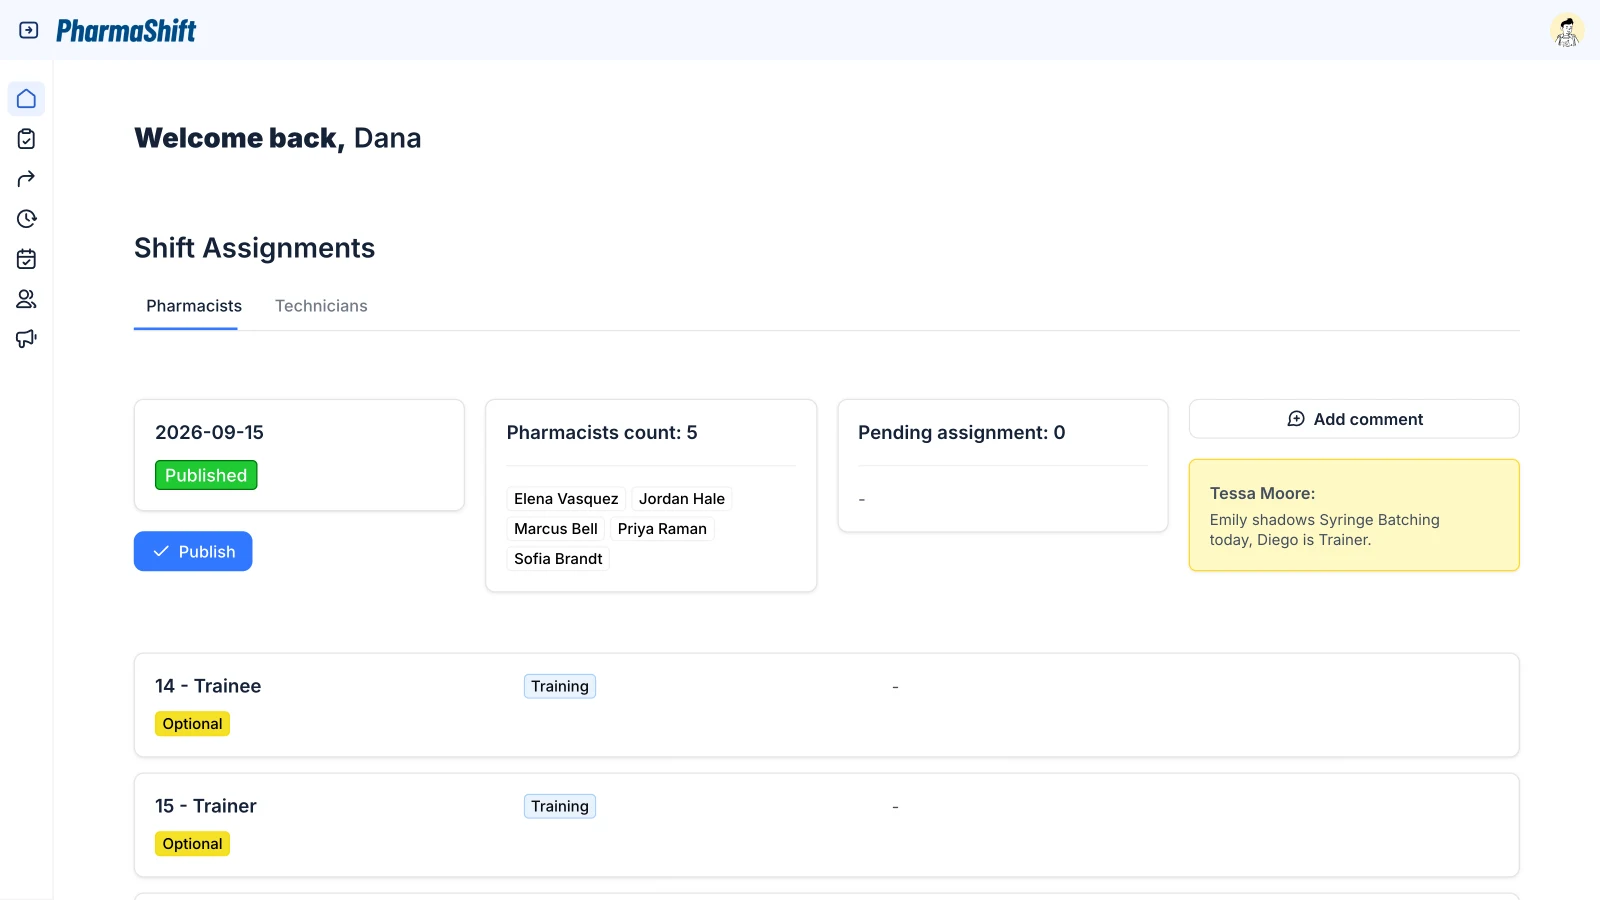Switch to the Pharmacists tab
The width and height of the screenshot is (1600, 900).
[194, 306]
